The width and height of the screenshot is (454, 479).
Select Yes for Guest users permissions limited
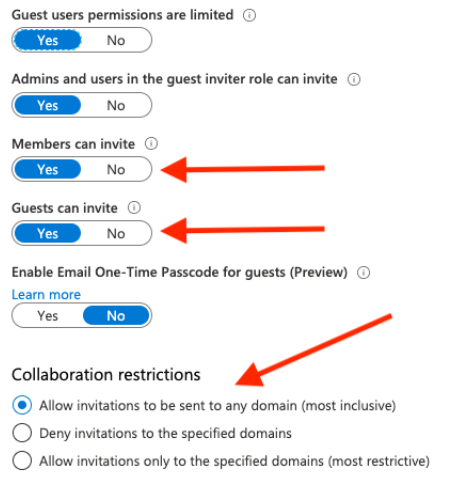point(48,40)
